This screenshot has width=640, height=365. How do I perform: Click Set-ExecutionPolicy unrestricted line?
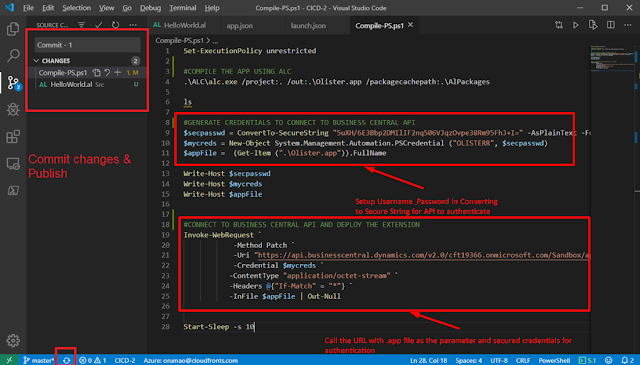tap(250, 51)
